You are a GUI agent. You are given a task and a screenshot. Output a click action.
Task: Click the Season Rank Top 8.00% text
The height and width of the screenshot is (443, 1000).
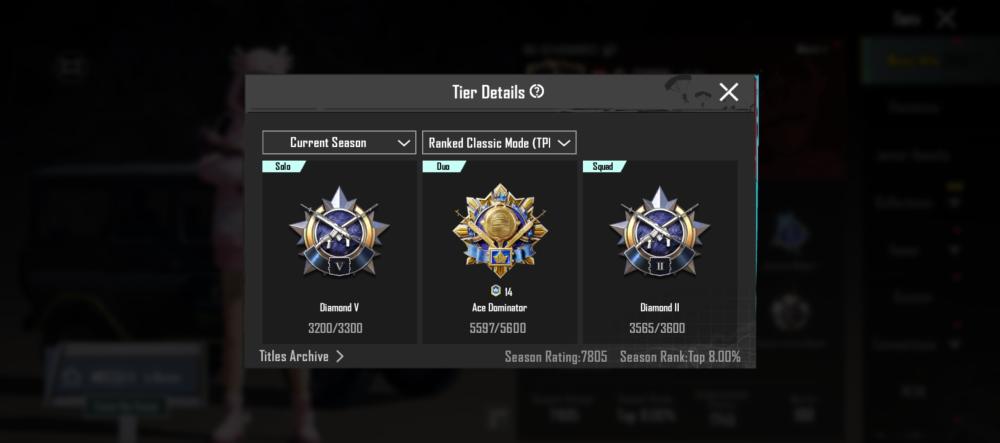[x=680, y=357]
